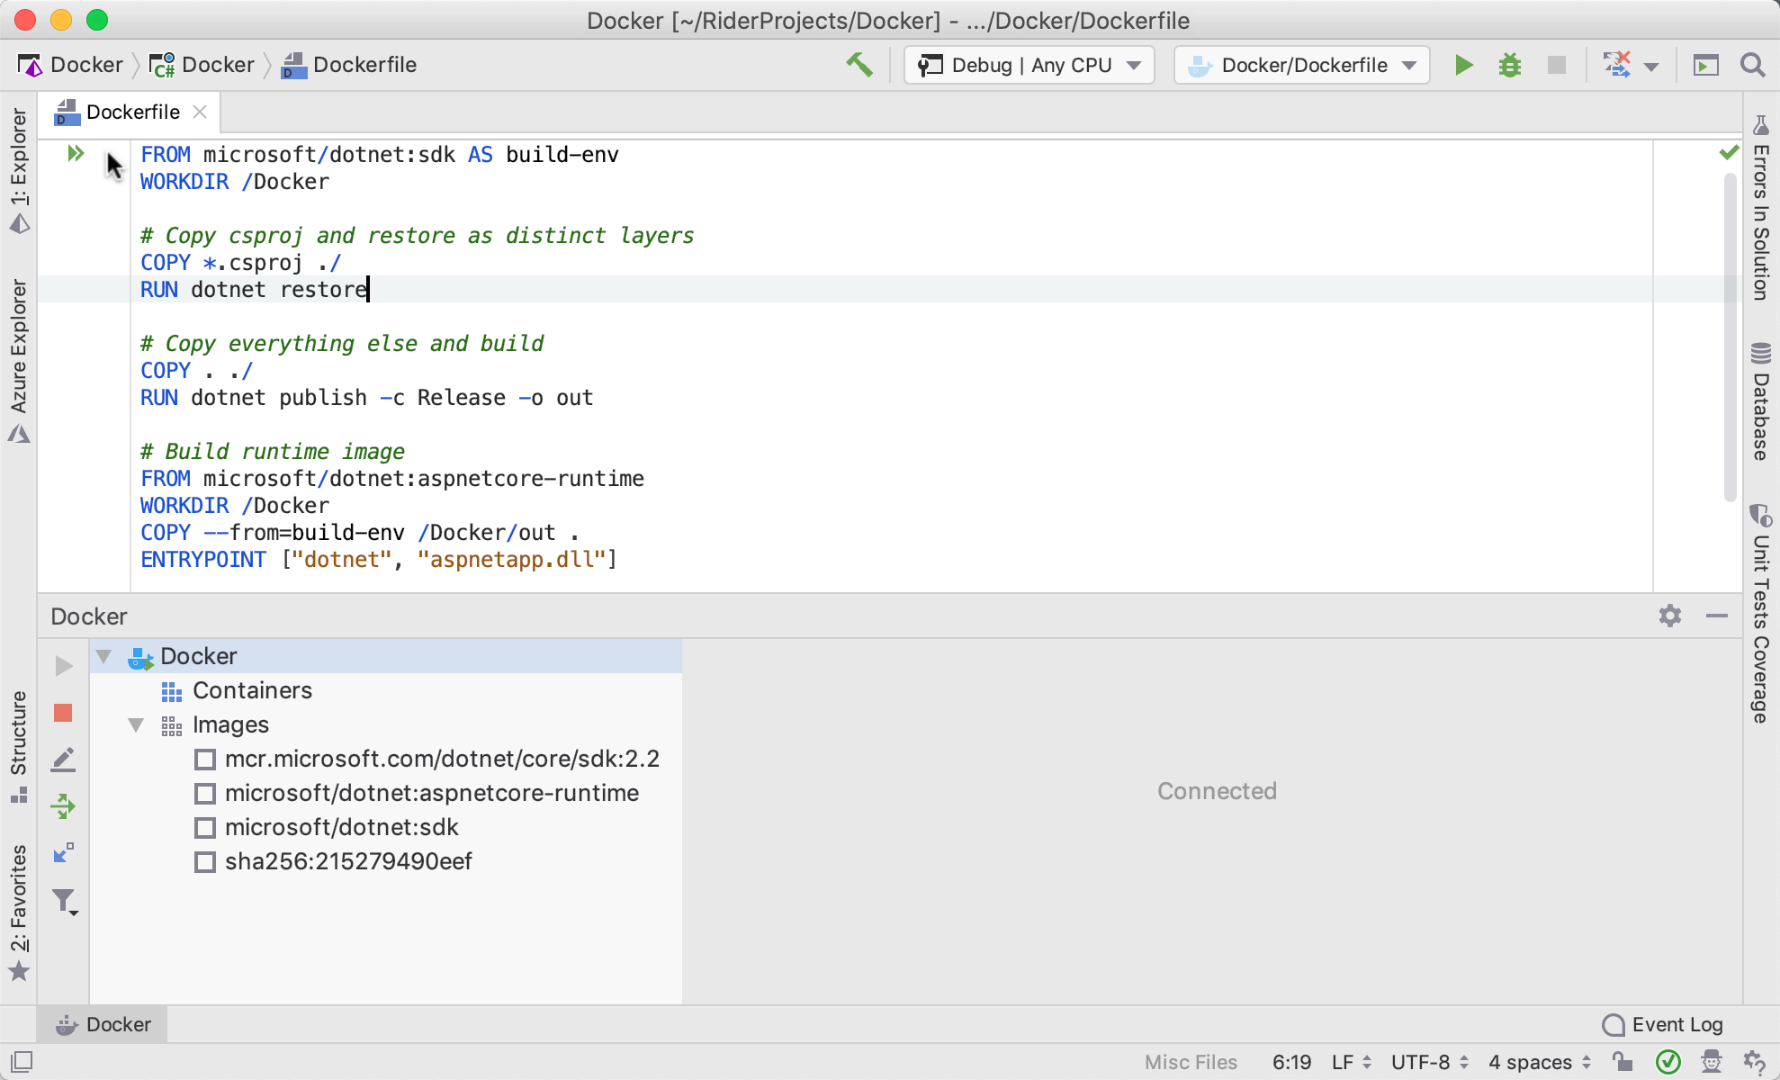
Task: Collapse the Images tree node
Action: [136, 725]
